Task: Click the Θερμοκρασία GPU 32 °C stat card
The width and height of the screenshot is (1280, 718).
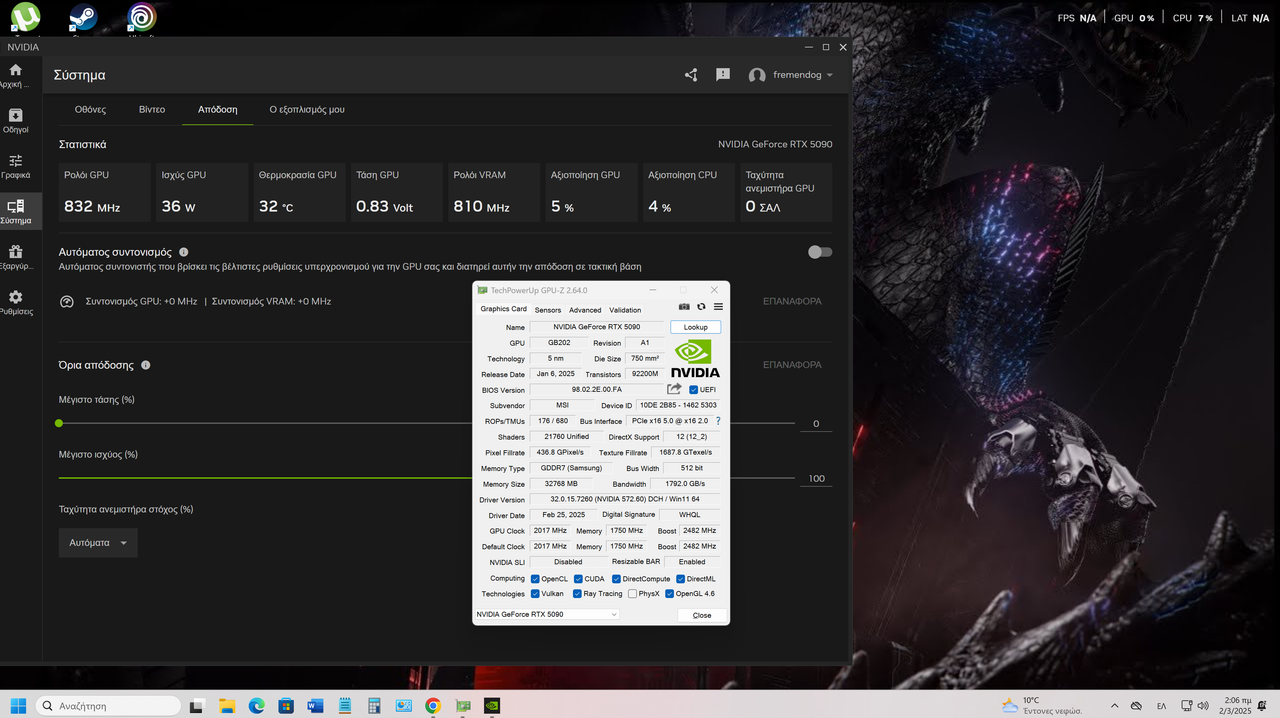Action: pyautogui.click(x=299, y=192)
